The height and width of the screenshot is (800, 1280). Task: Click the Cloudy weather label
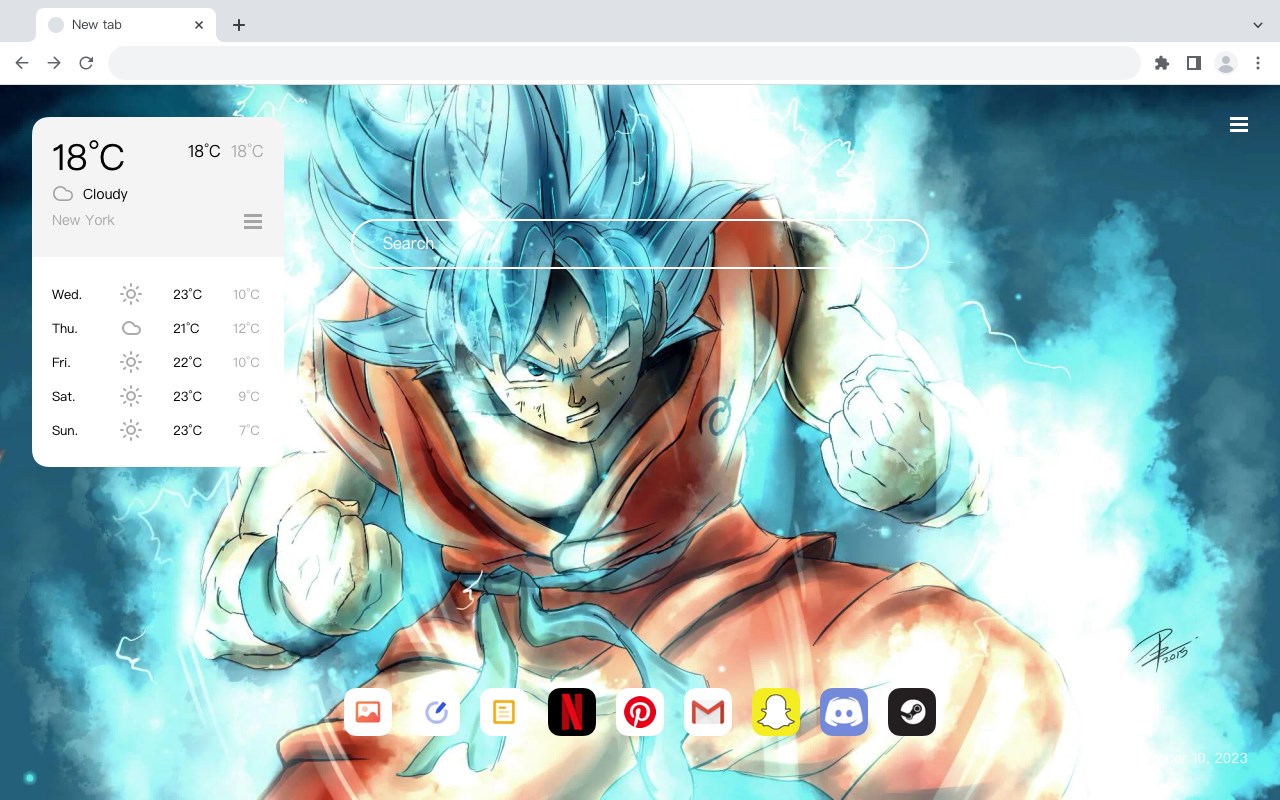coord(105,194)
